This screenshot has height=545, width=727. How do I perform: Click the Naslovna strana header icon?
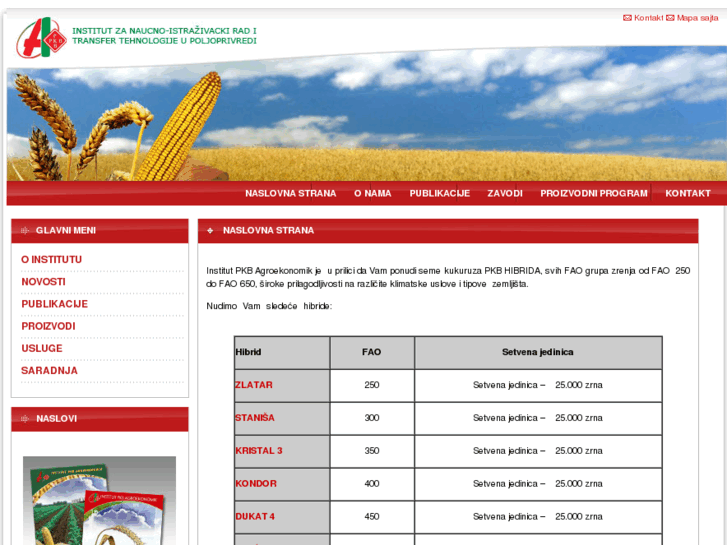tap(210, 231)
